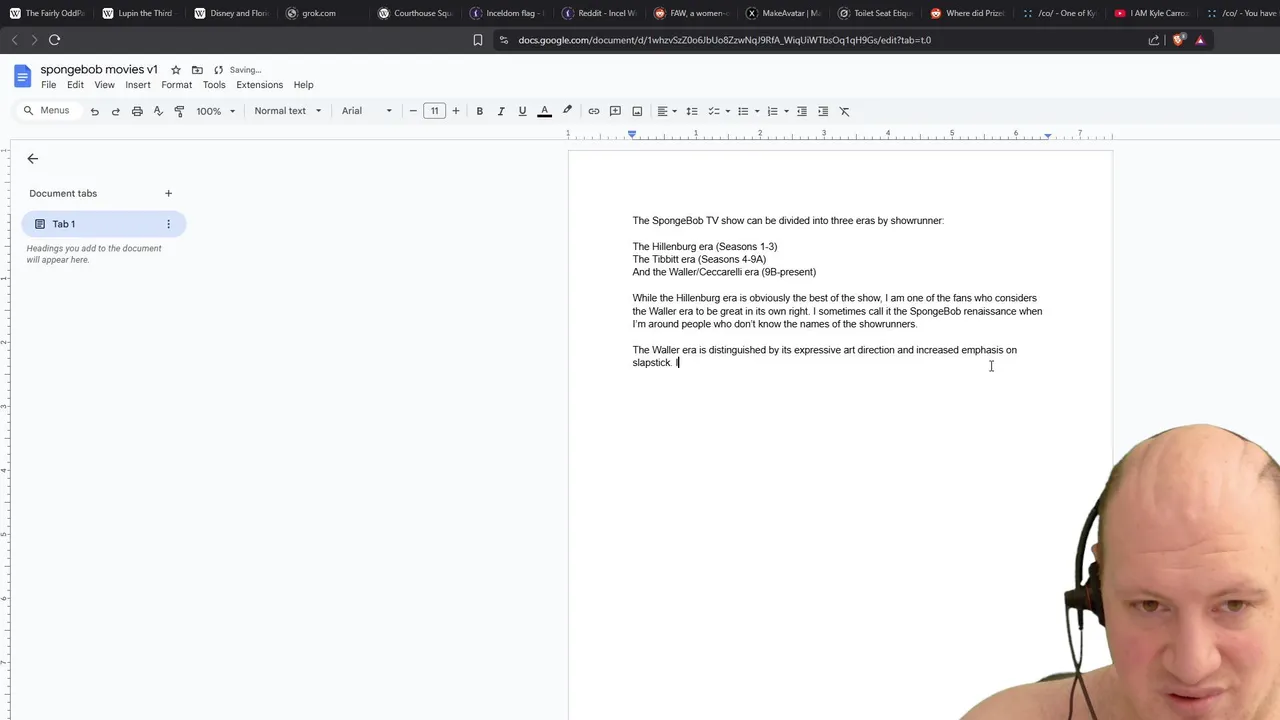The image size is (1280, 720).
Task: Insert a numbered list
Action: click(772, 111)
